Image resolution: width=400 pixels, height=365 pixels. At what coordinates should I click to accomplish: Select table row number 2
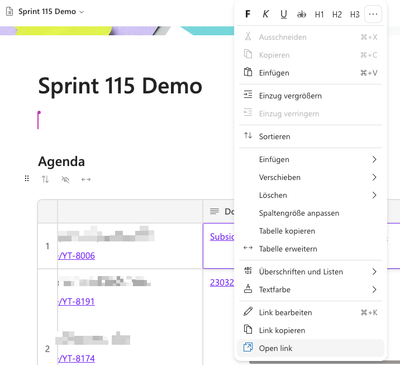pyautogui.click(x=47, y=349)
